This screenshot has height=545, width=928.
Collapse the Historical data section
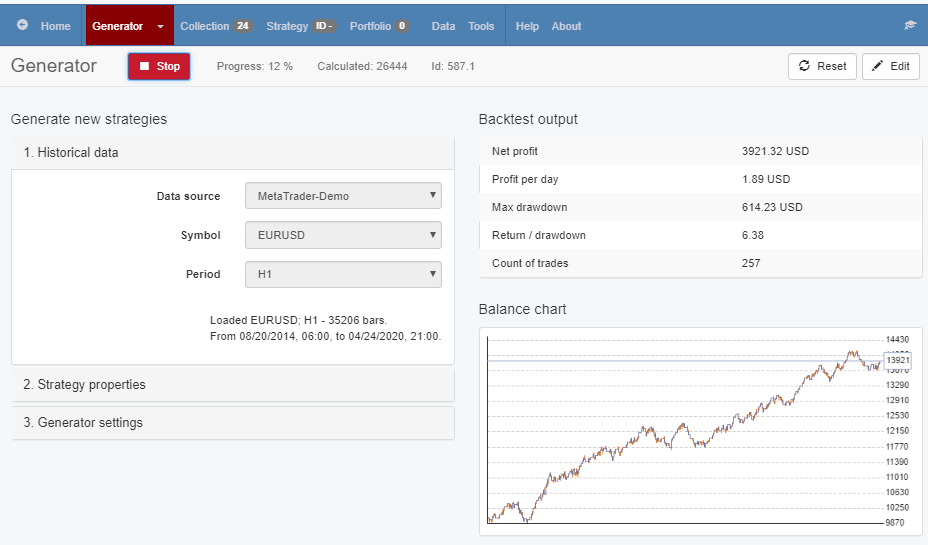232,153
